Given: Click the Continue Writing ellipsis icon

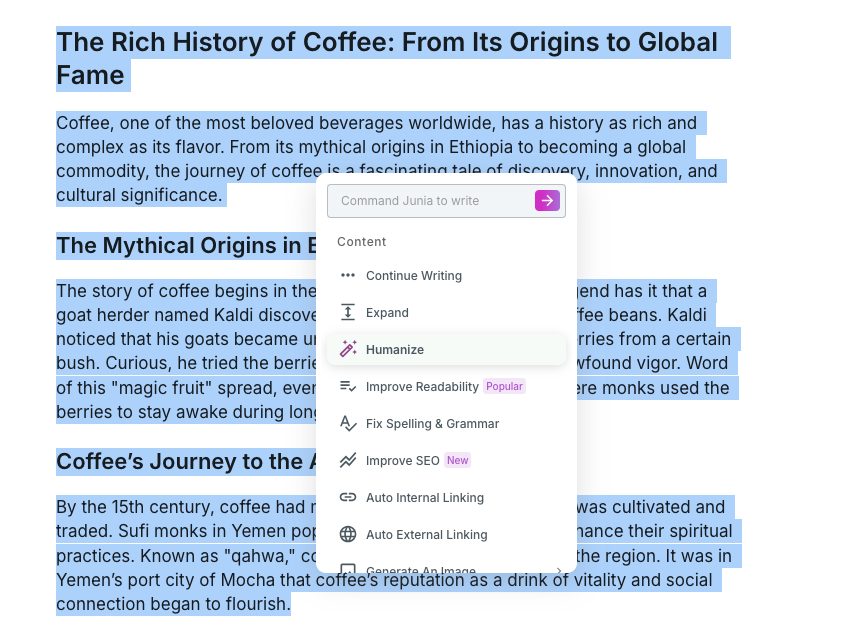Looking at the screenshot, I should click(348, 276).
